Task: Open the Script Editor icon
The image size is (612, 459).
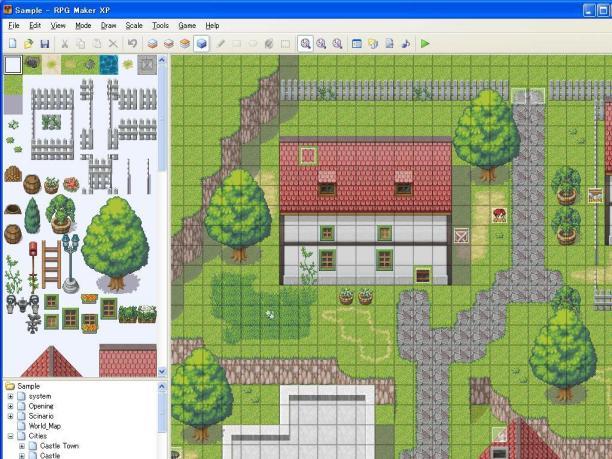Action: tap(389, 44)
